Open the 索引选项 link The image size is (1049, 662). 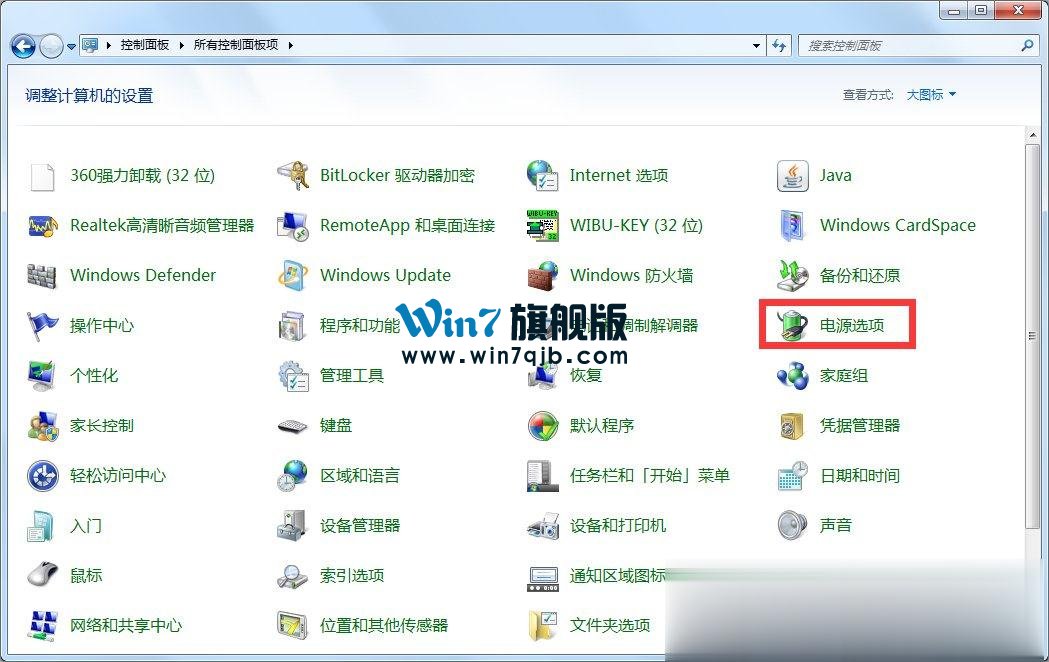352,576
